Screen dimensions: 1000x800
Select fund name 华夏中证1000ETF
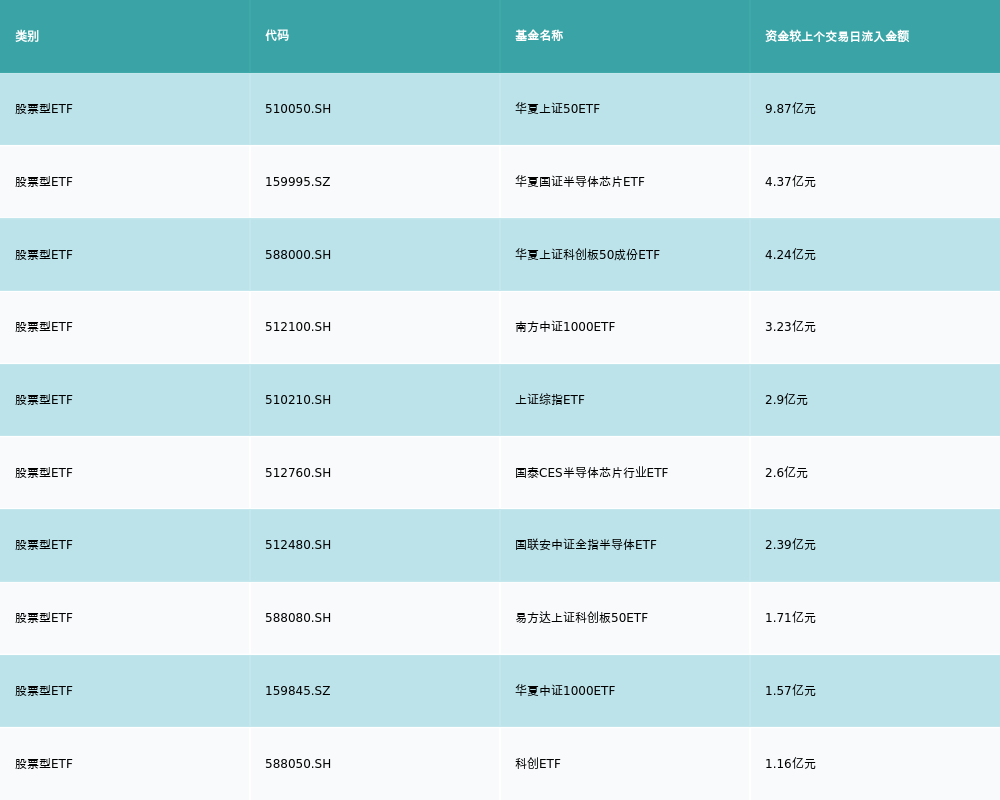(565, 691)
